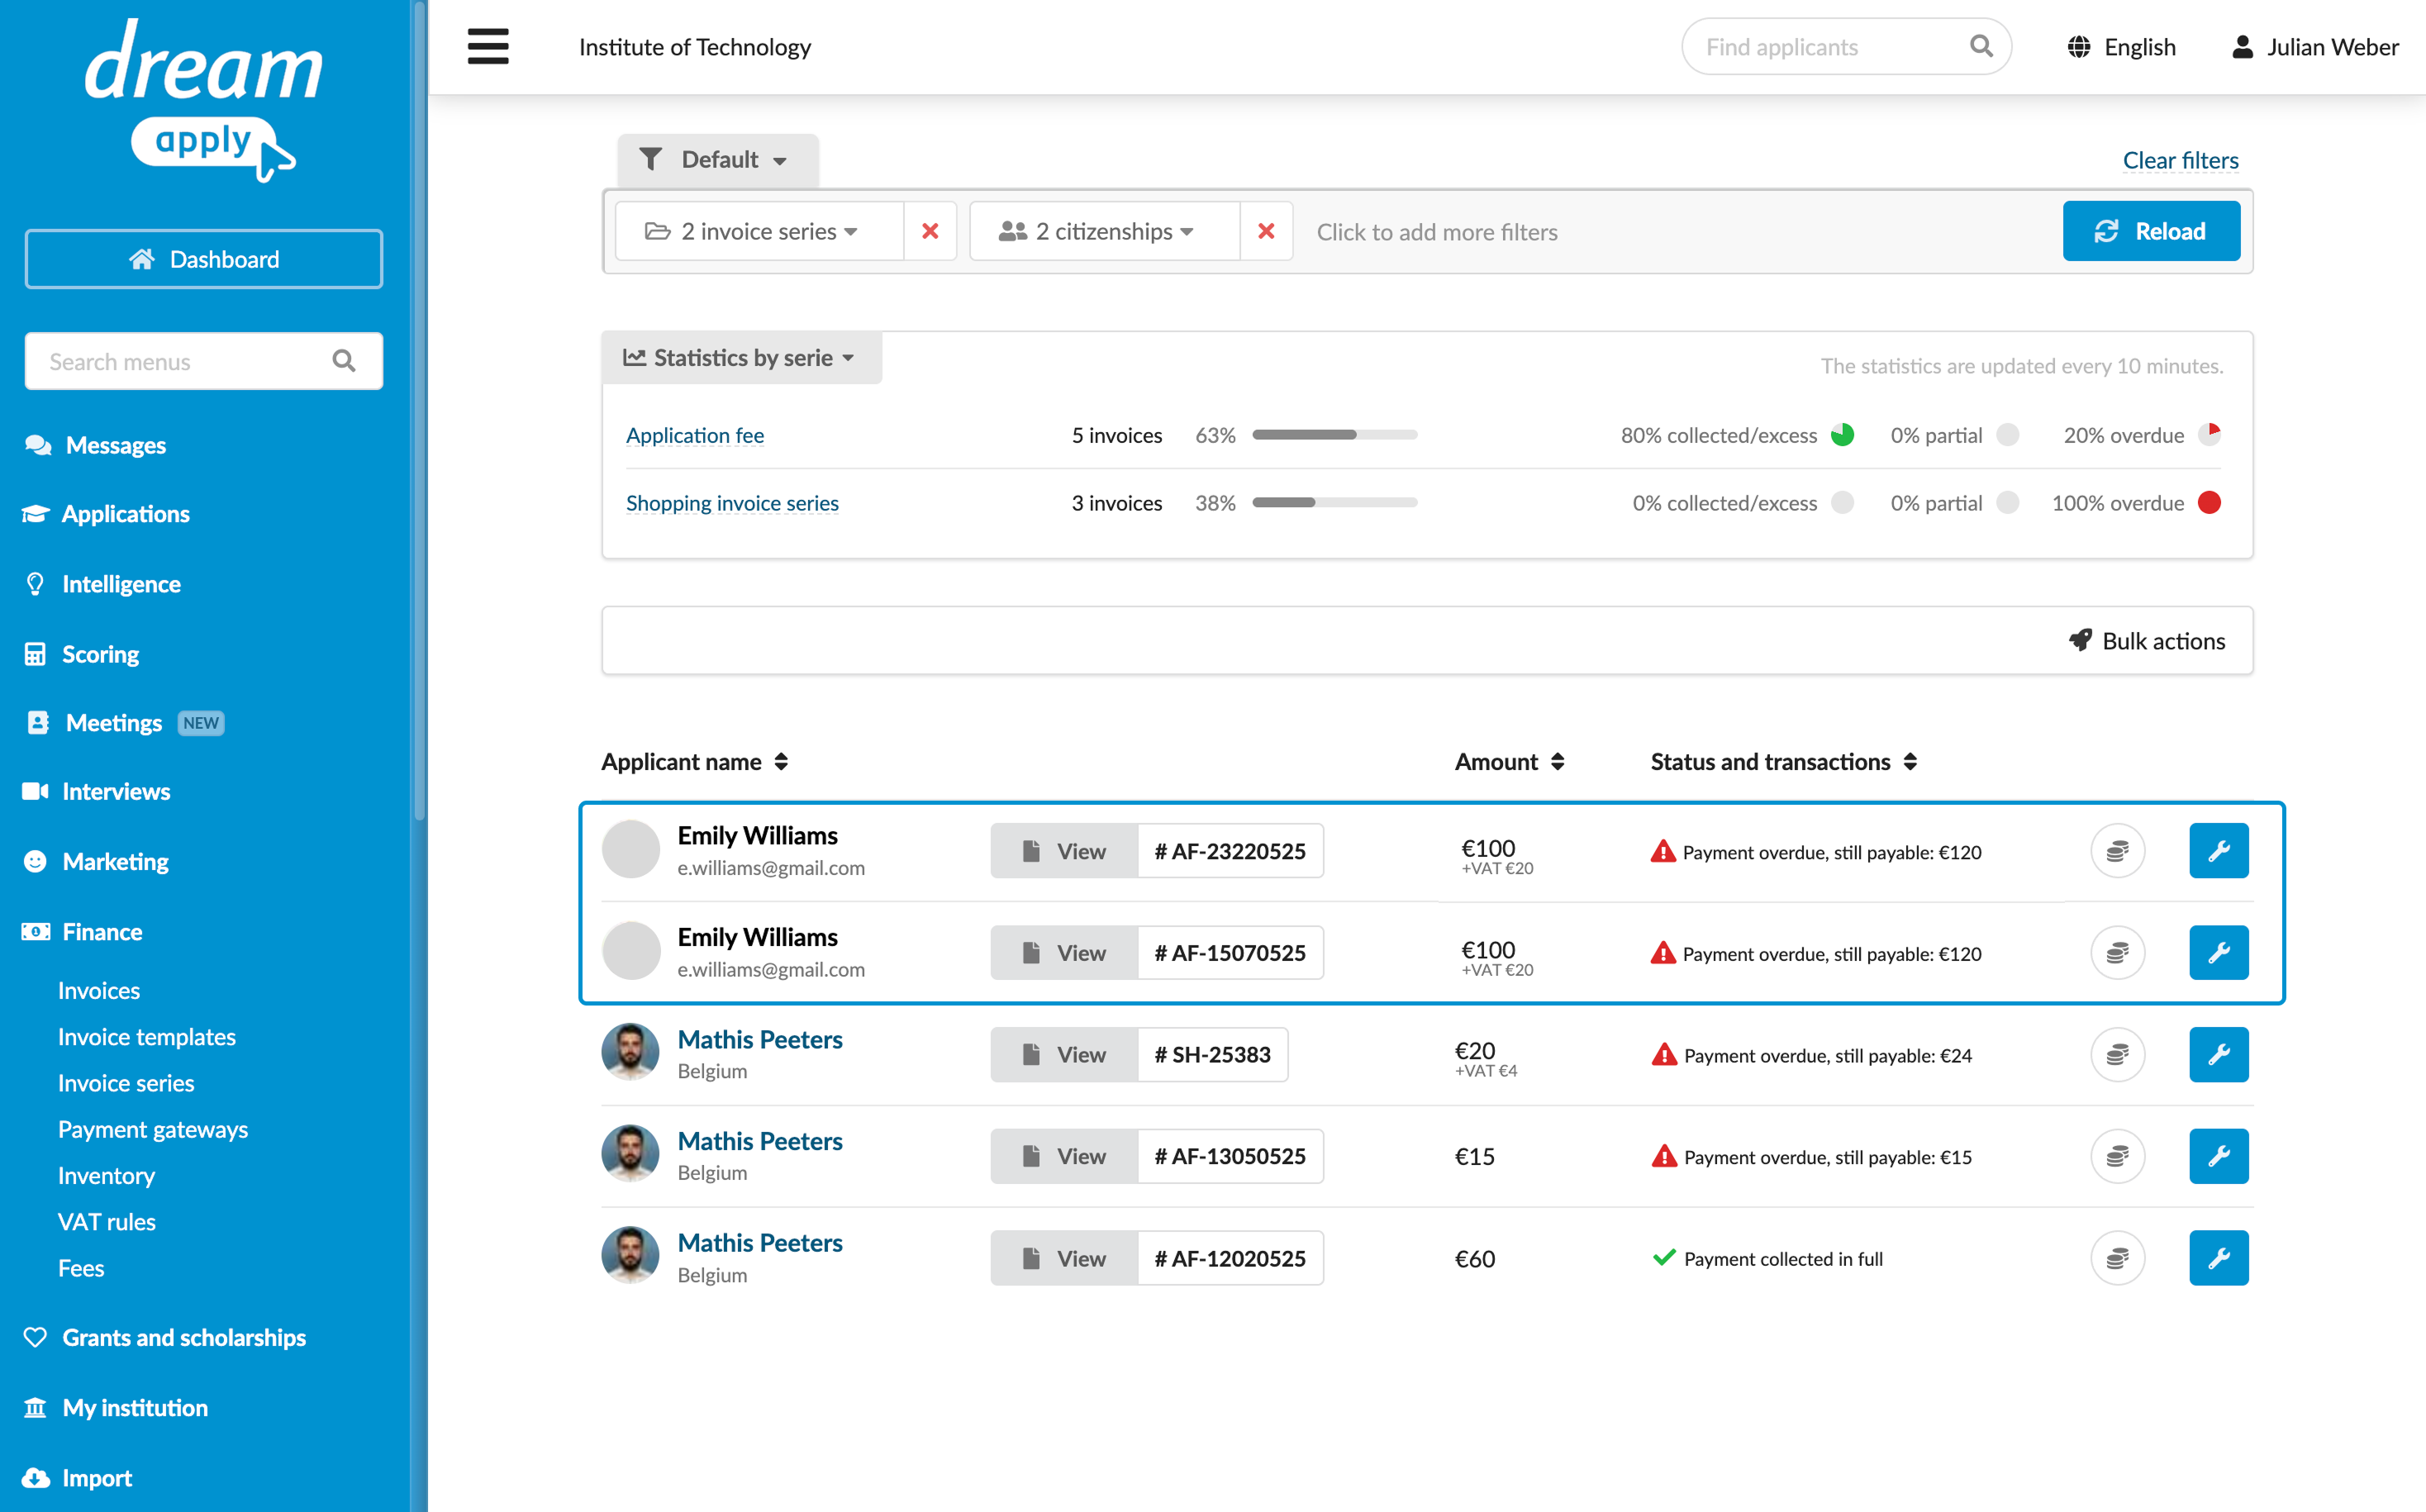Open the Julian Weber user icon

click(2242, 47)
